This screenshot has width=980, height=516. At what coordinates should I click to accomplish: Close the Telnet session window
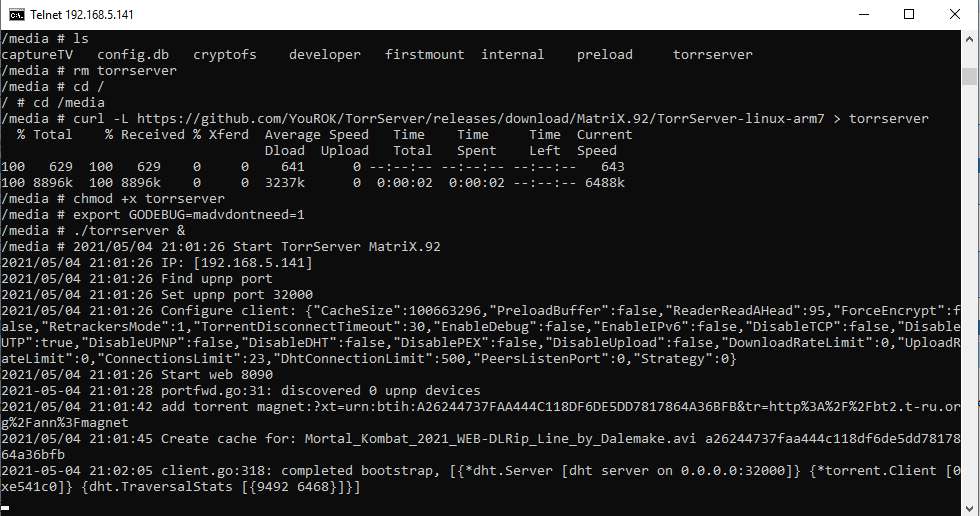click(x=955, y=14)
